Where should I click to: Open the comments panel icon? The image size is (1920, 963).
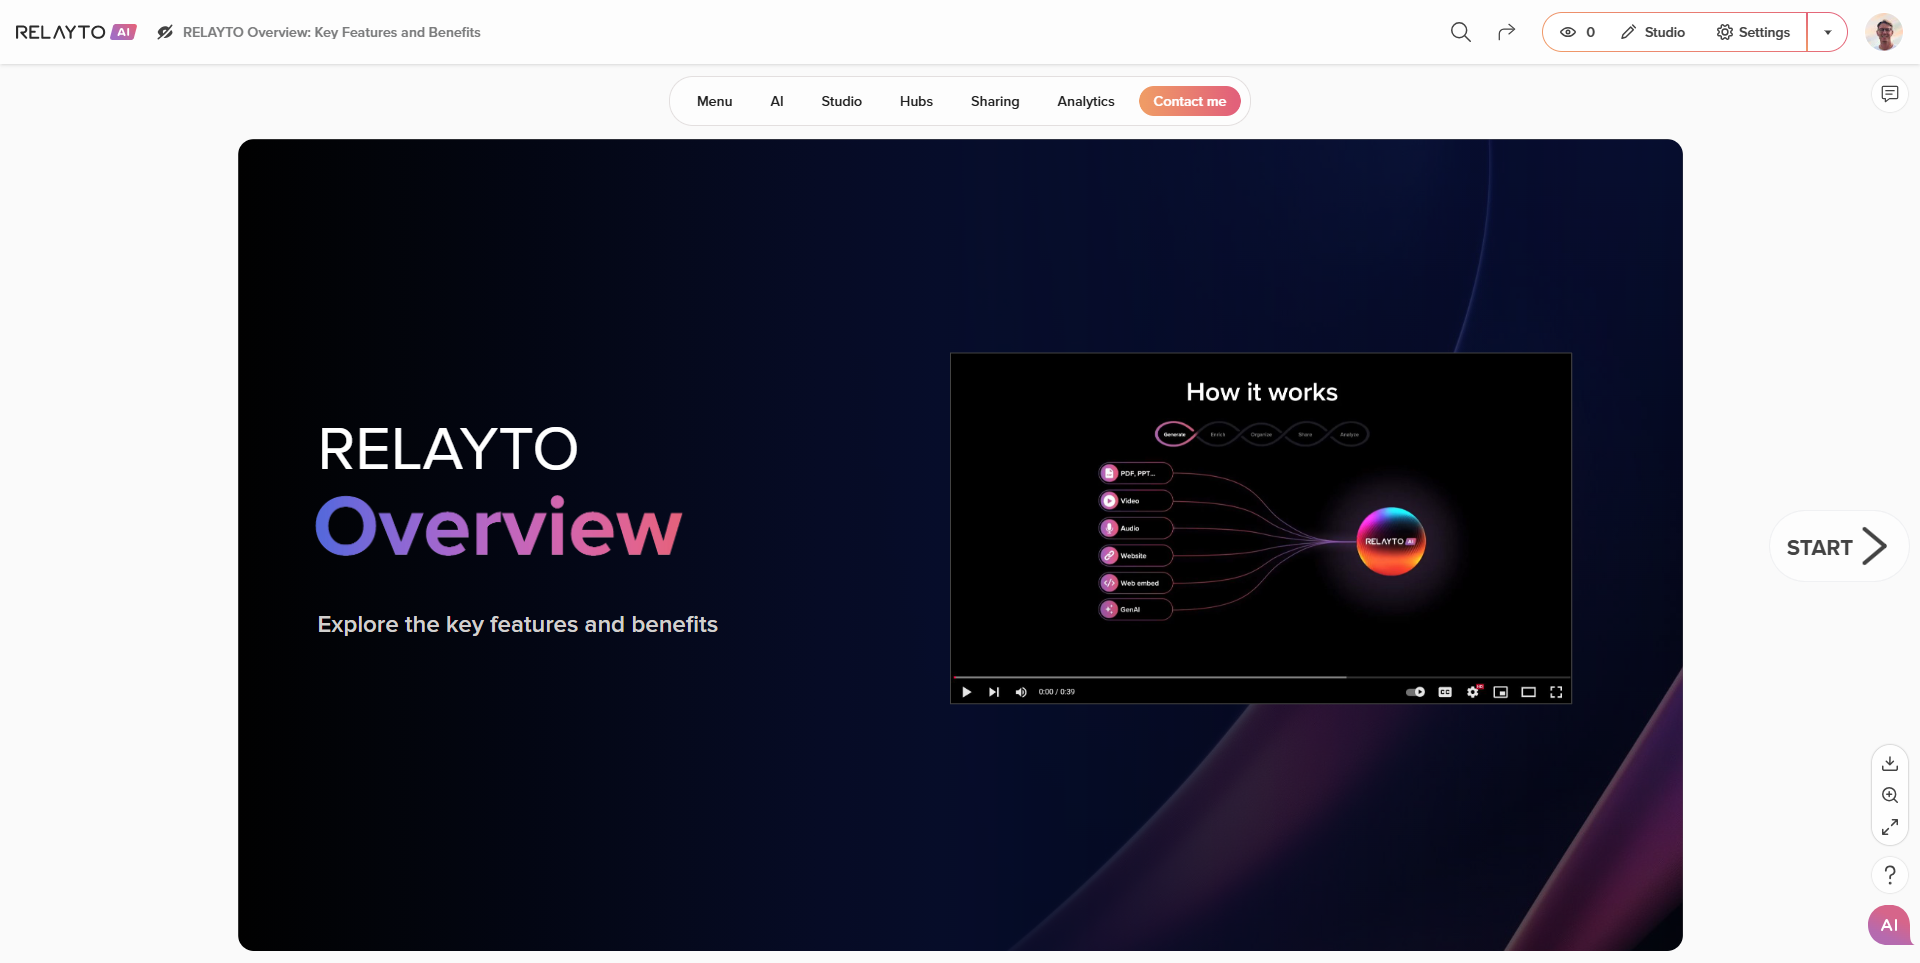click(1890, 94)
